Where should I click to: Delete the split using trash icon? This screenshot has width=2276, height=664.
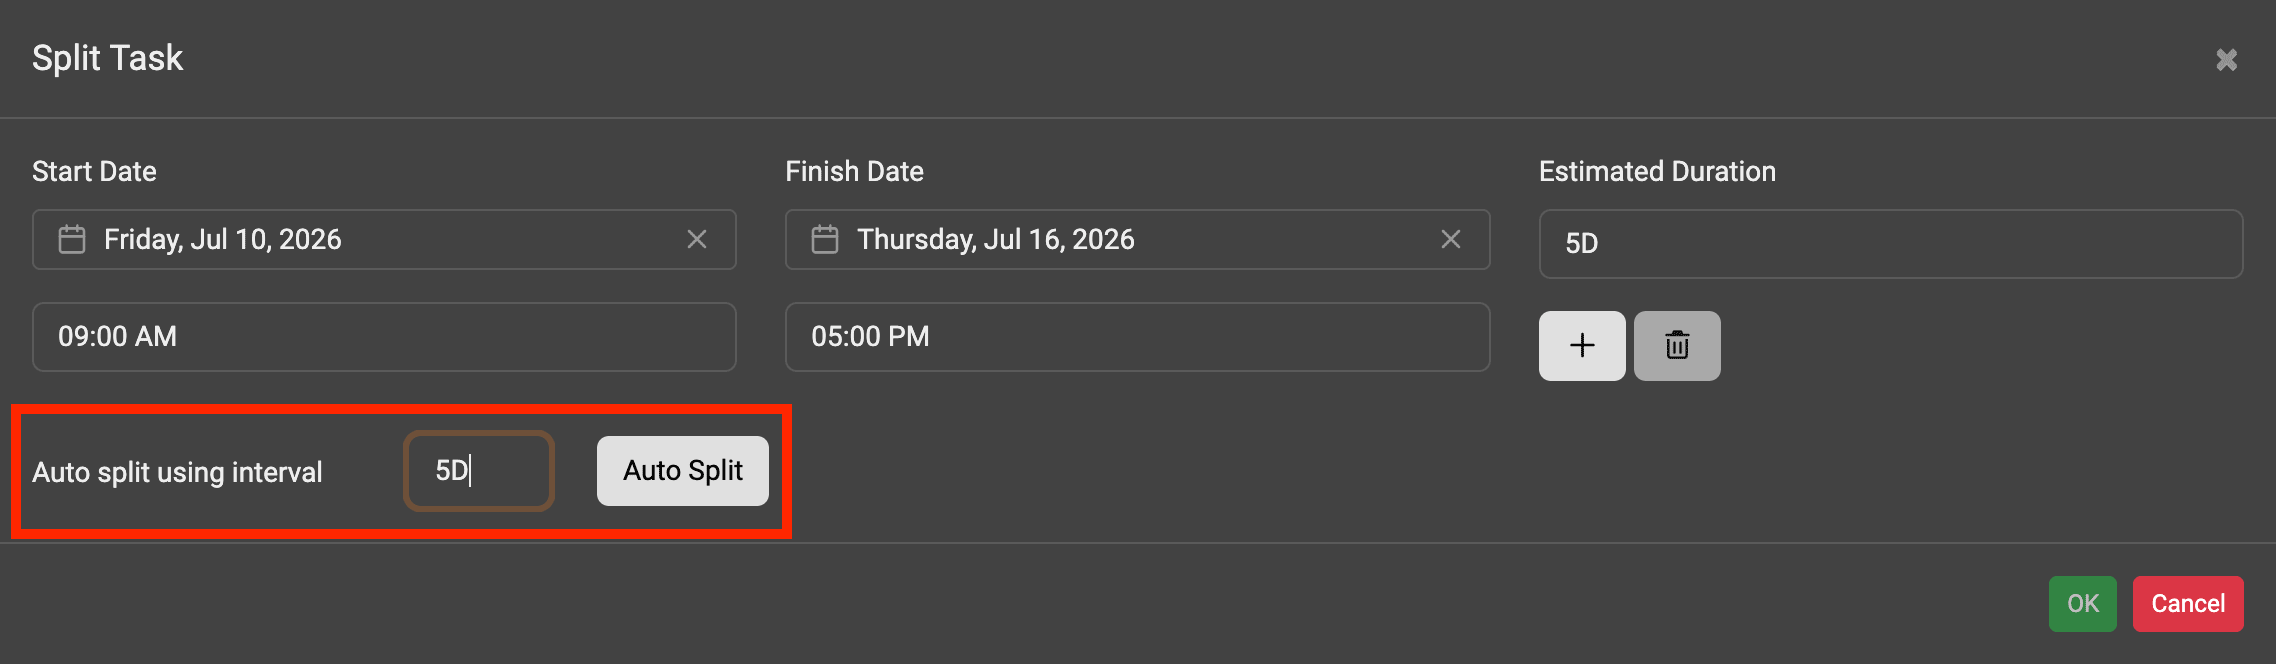(x=1677, y=346)
